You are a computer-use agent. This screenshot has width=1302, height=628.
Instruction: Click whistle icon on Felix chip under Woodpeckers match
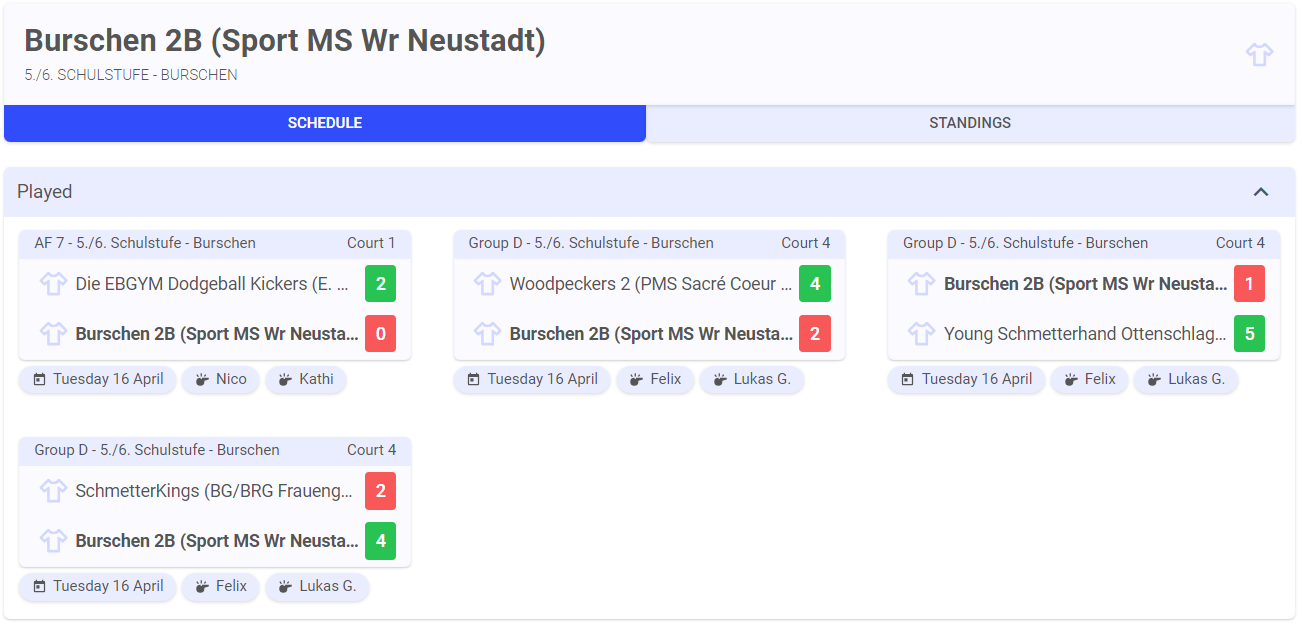pos(636,380)
